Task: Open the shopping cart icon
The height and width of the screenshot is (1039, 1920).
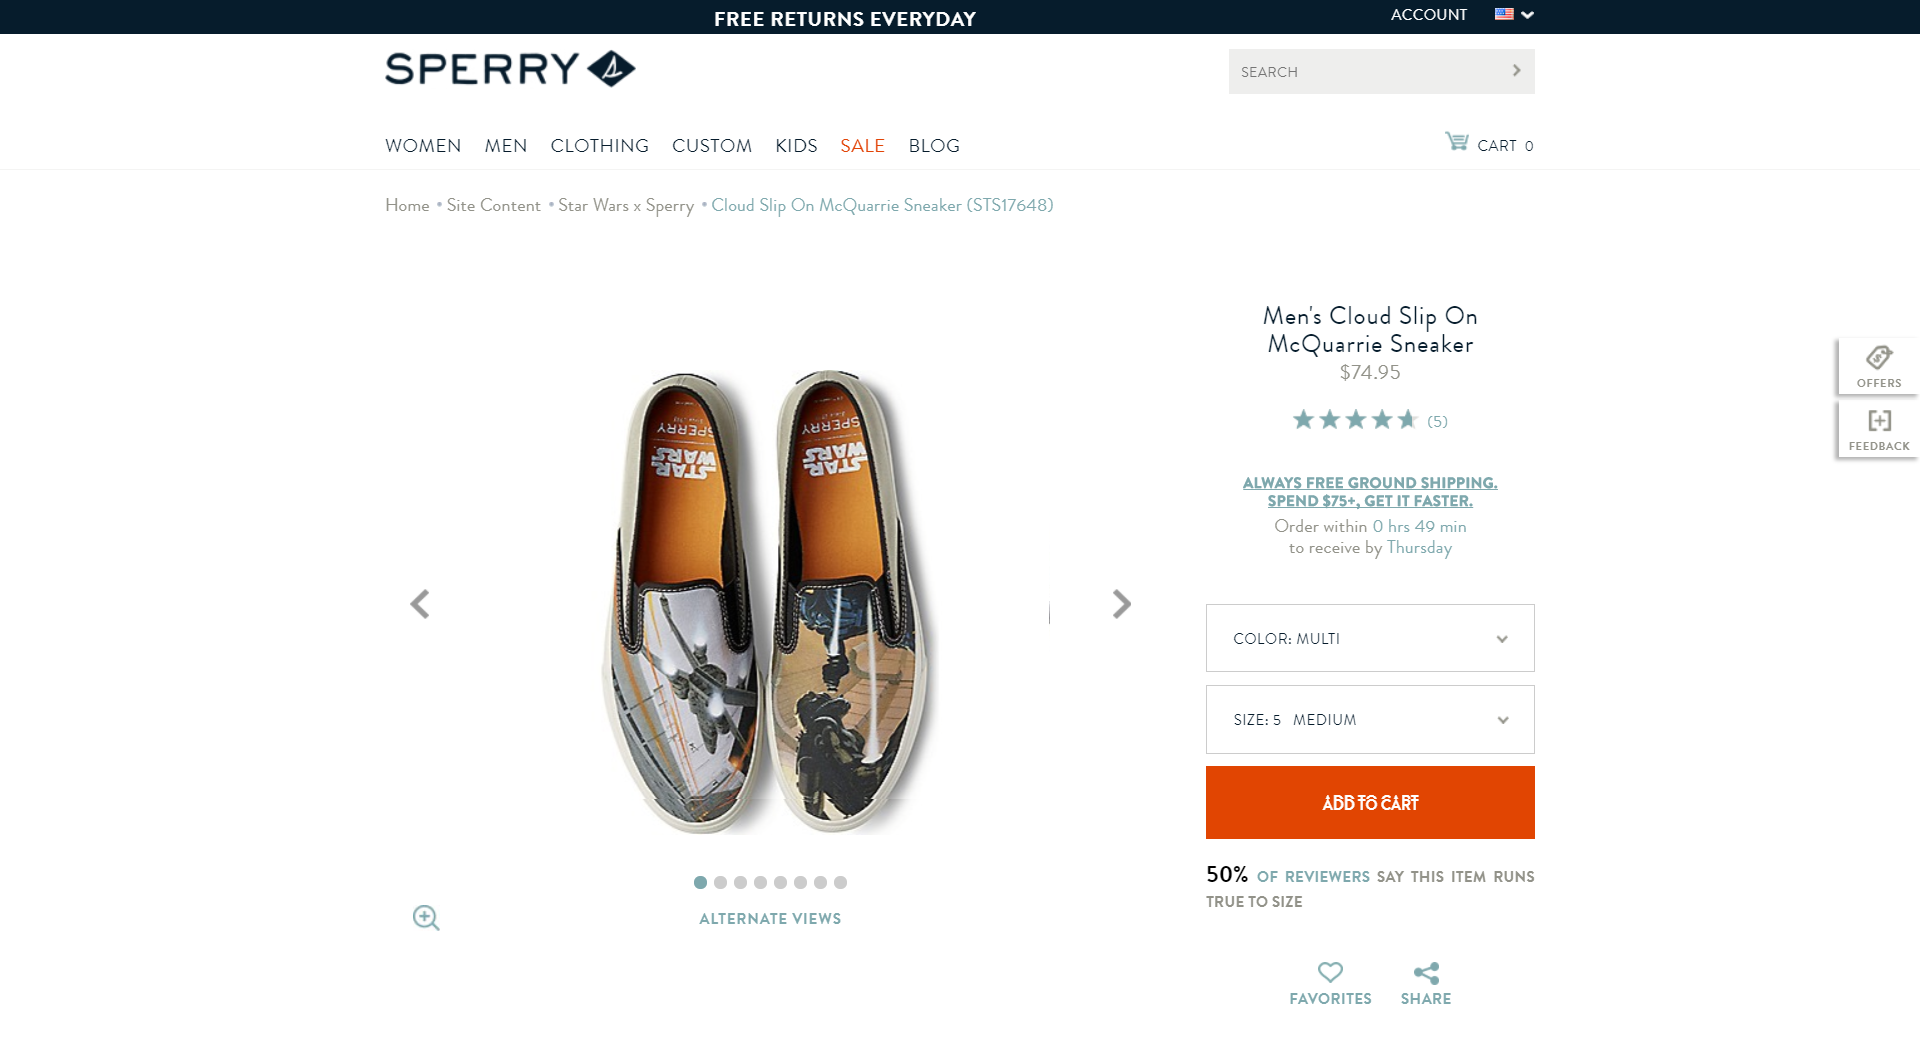Action: click(x=1456, y=142)
